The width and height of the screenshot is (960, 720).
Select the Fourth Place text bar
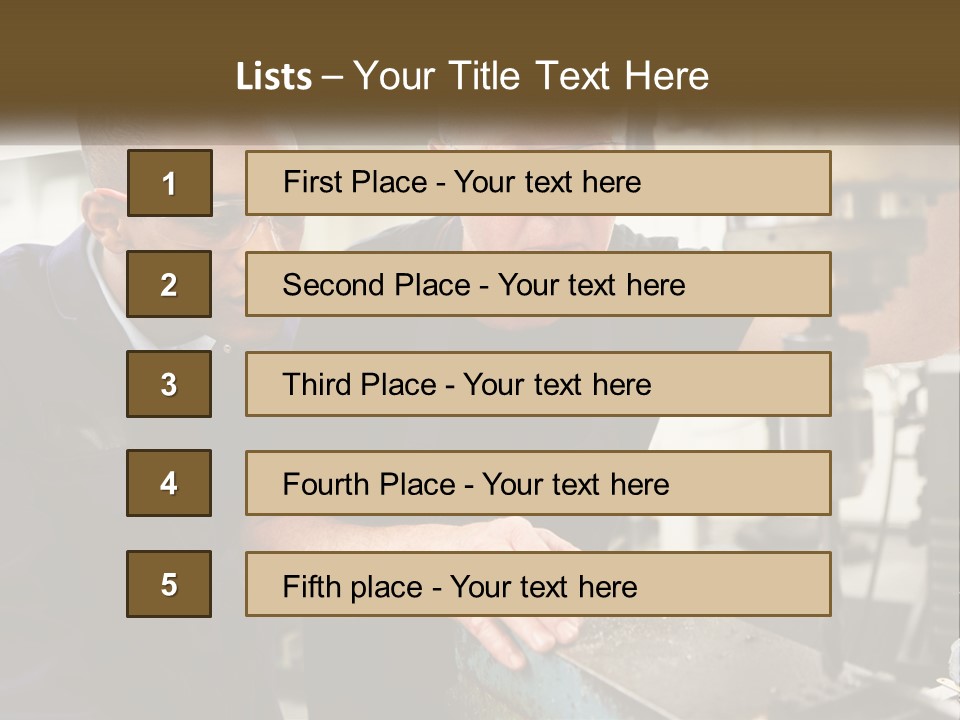538,483
